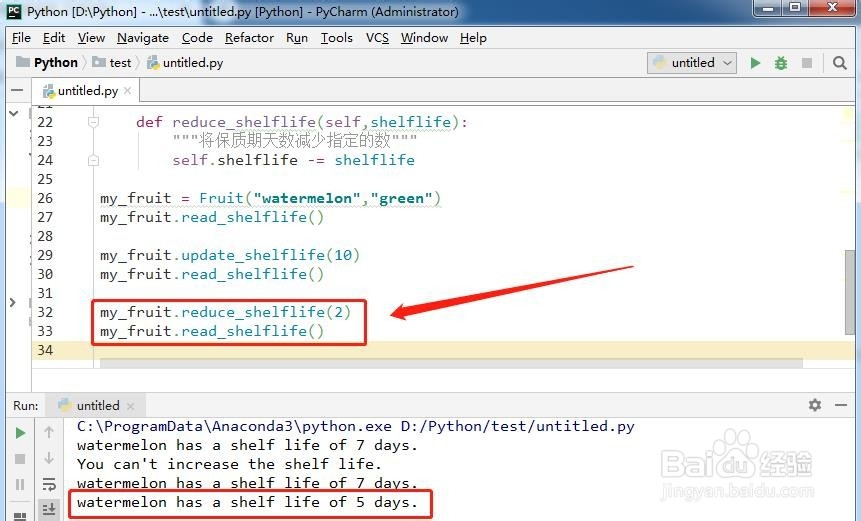Click code my_fruit.reduce_shelflife(2)
The image size is (861, 521).
[x=225, y=312]
